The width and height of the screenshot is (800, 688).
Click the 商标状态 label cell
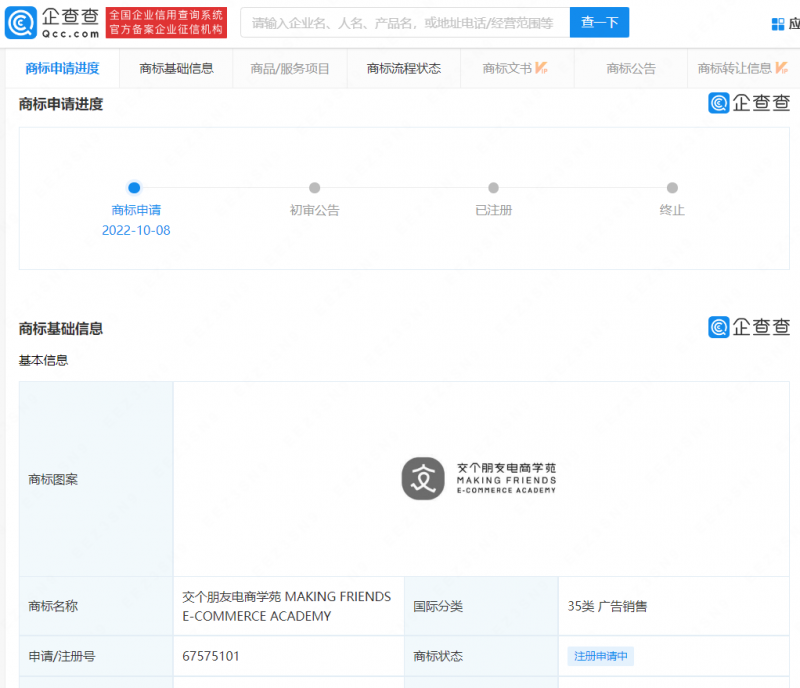[x=481, y=656]
